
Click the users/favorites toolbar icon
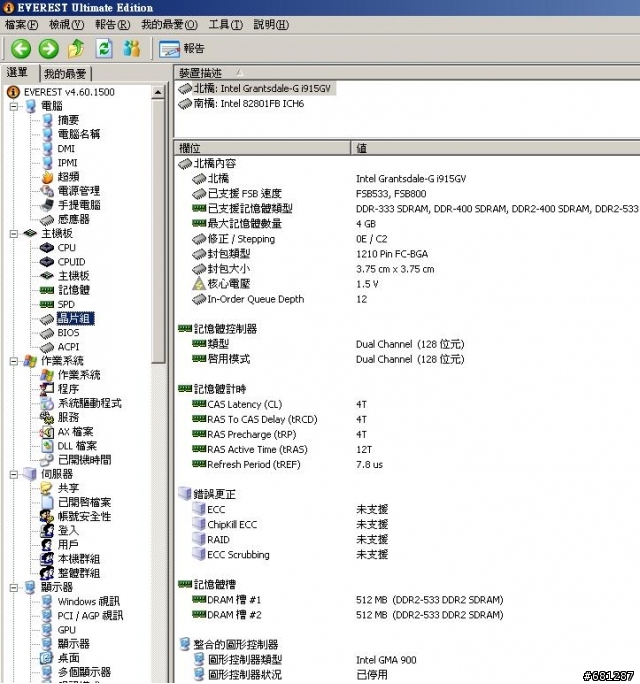(131, 48)
